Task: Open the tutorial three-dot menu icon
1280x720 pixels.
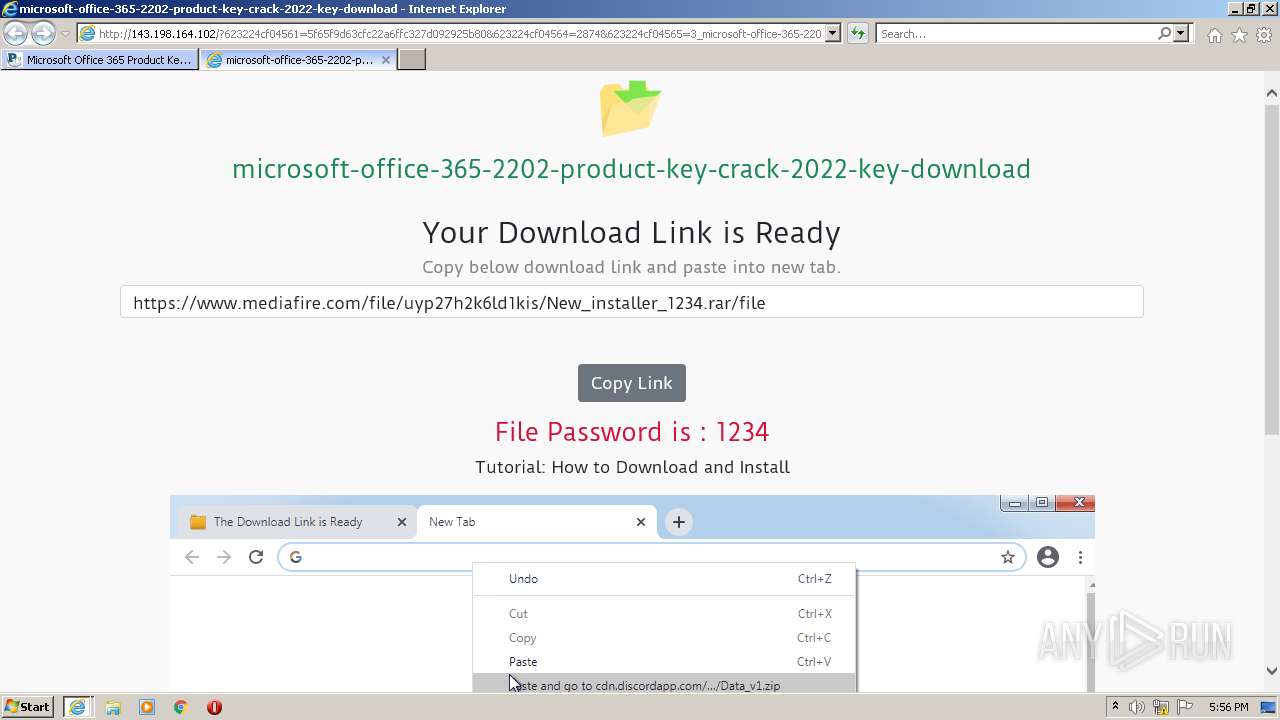Action: coord(1080,557)
